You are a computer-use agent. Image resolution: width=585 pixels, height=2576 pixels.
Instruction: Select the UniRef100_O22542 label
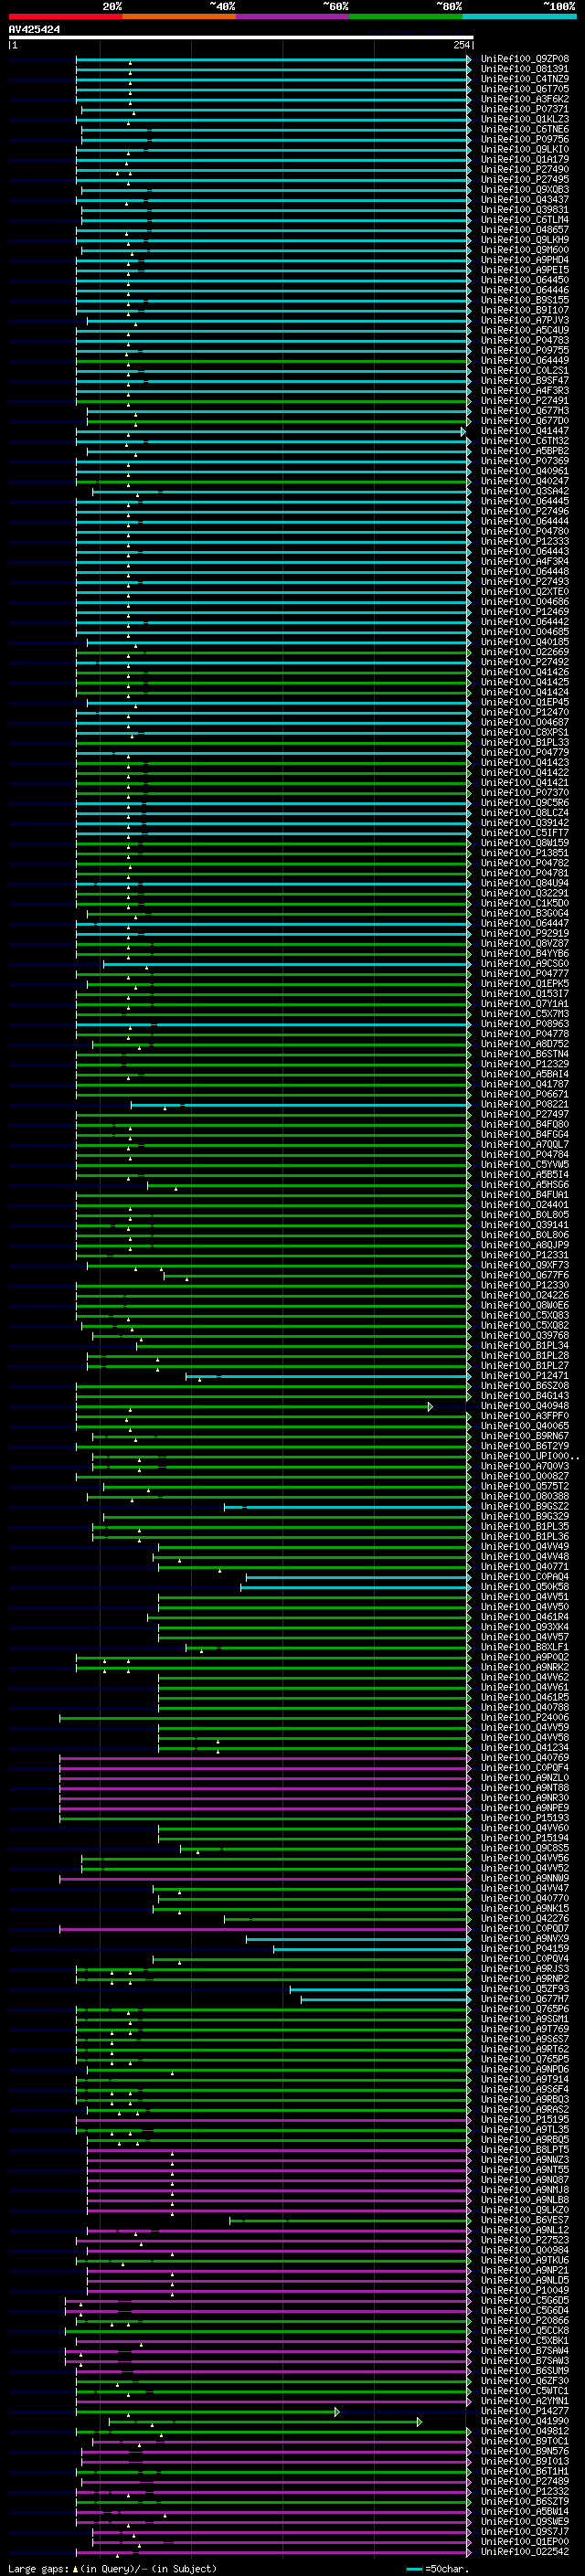(x=525, y=2551)
